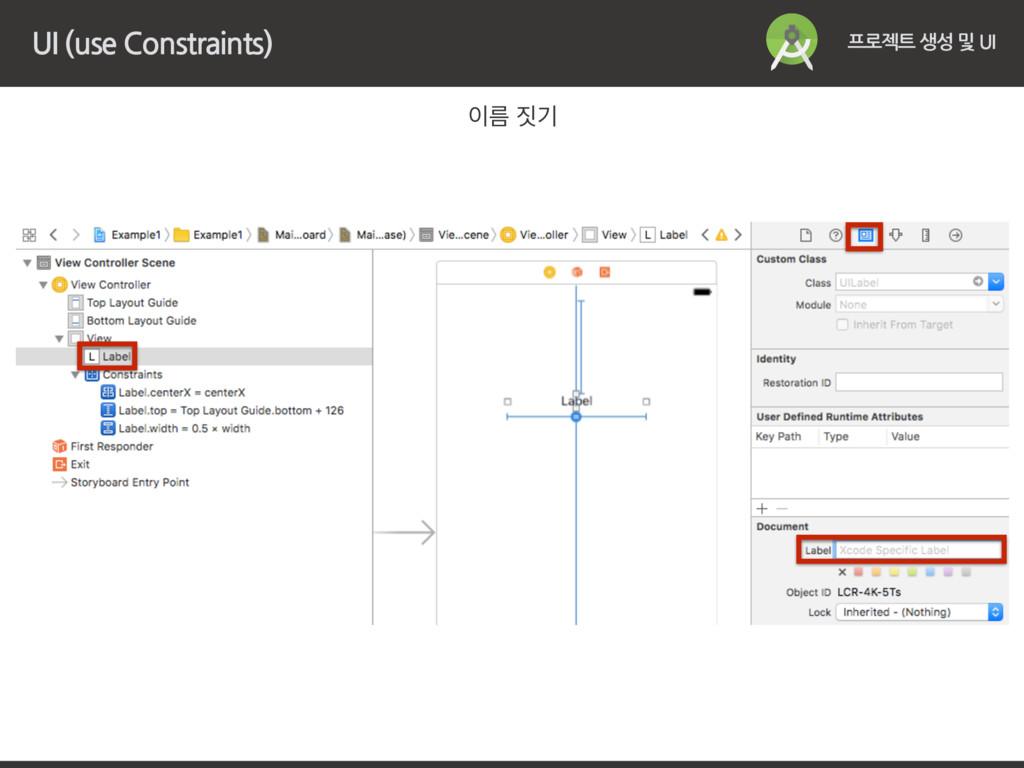The height and width of the screenshot is (768, 1024).
Task: Click the First Responder canvas dock icon
Action: [577, 272]
